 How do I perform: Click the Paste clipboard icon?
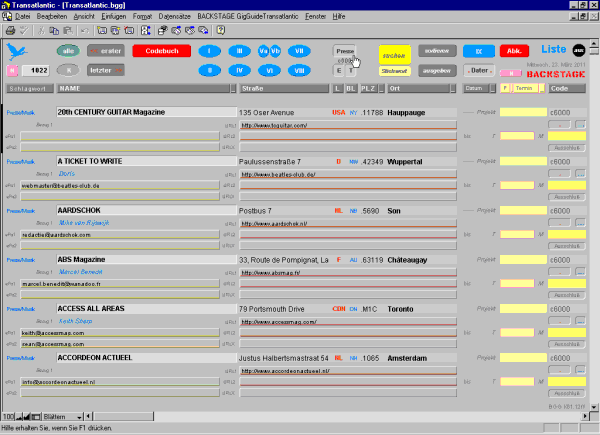pos(68,30)
